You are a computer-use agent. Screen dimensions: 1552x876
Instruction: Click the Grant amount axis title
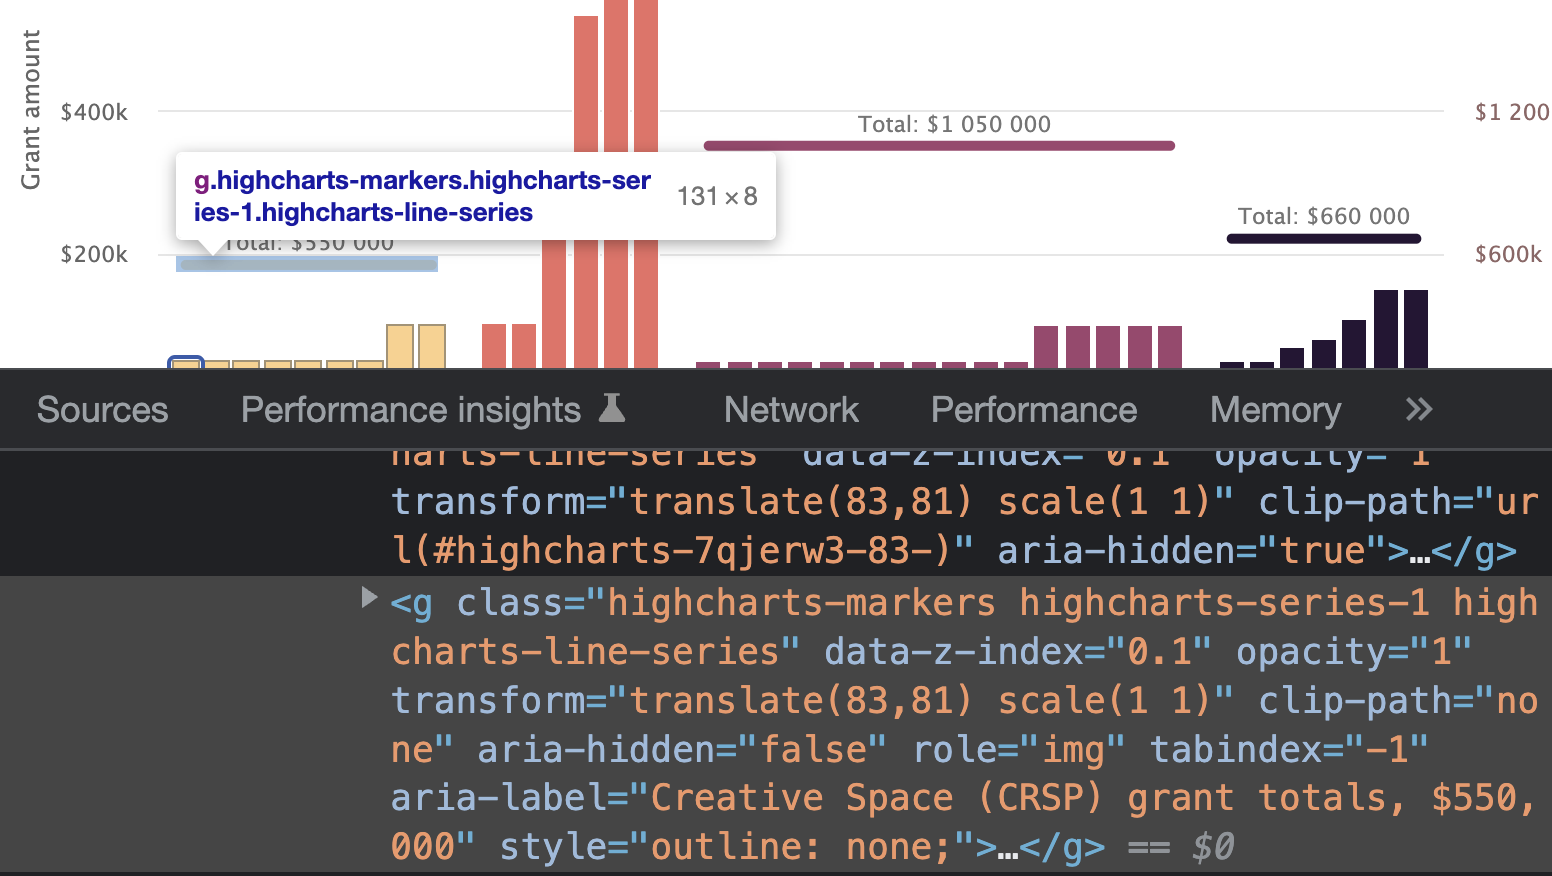(31, 110)
